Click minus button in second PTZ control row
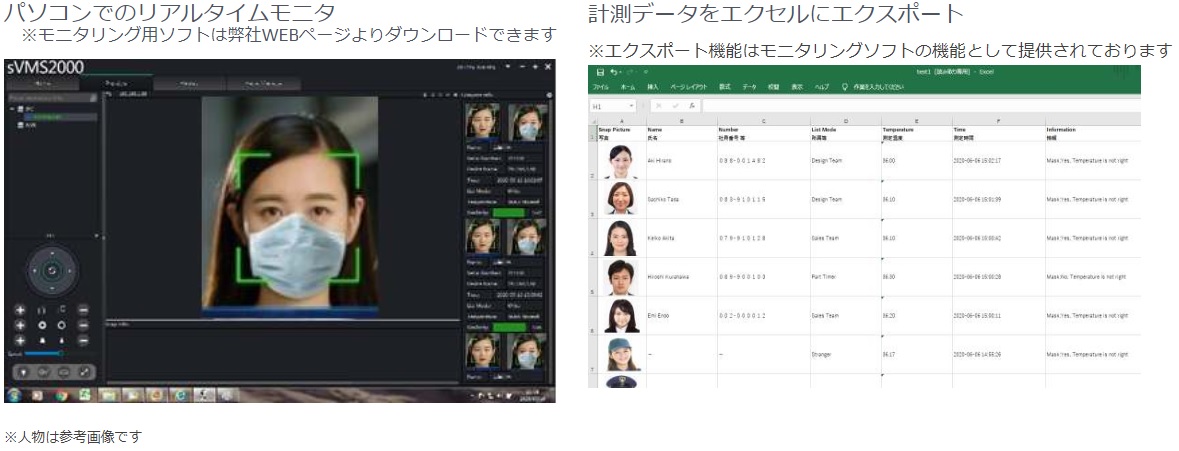This screenshot has width=1179, height=451. (x=83, y=325)
